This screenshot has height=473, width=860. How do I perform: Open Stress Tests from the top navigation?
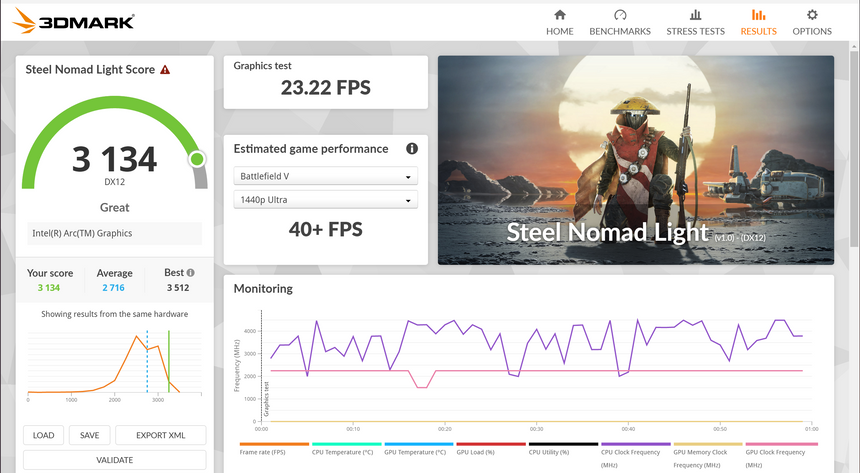pyautogui.click(x=695, y=22)
